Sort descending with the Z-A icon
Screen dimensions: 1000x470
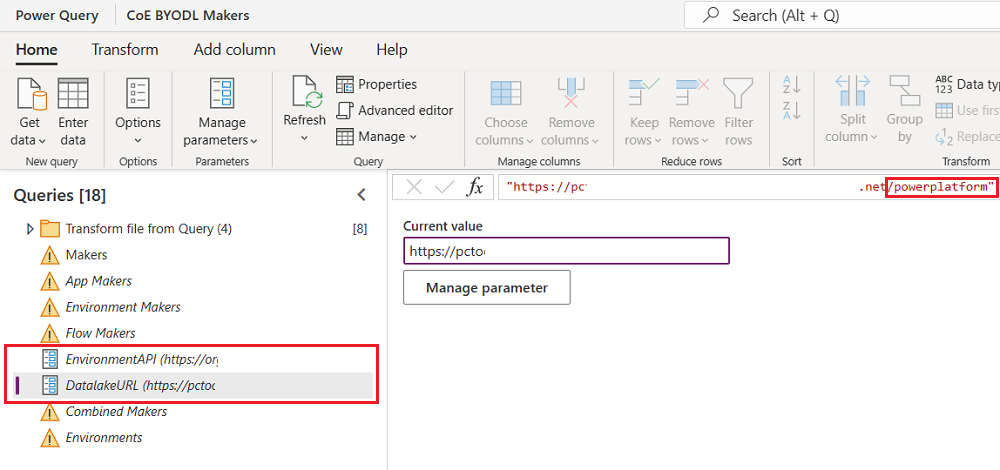791,111
